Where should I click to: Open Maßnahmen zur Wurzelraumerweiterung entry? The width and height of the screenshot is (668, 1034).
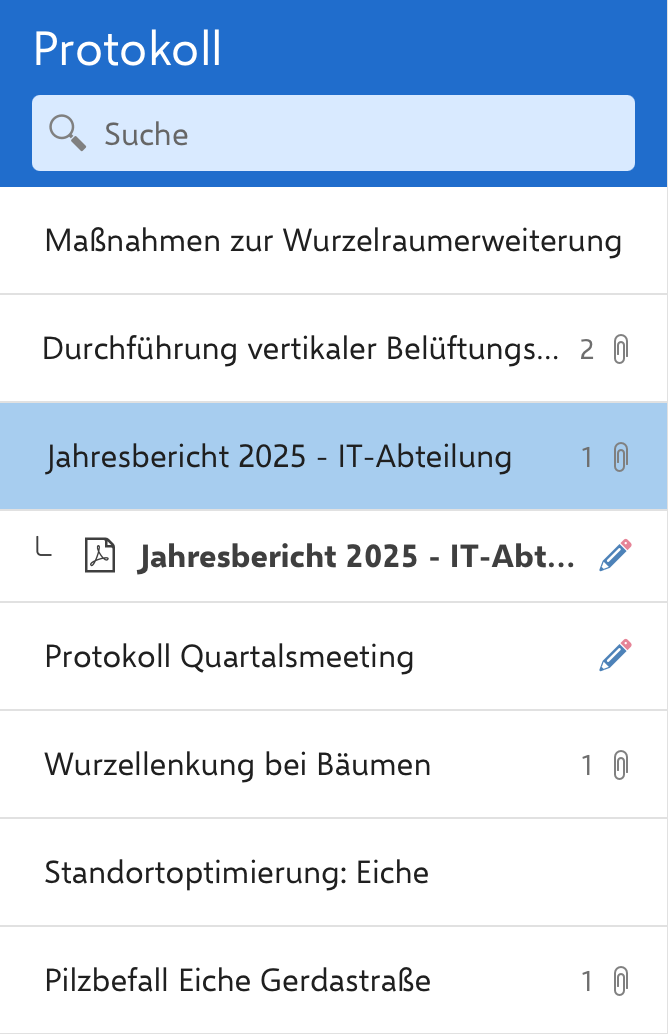click(x=333, y=241)
